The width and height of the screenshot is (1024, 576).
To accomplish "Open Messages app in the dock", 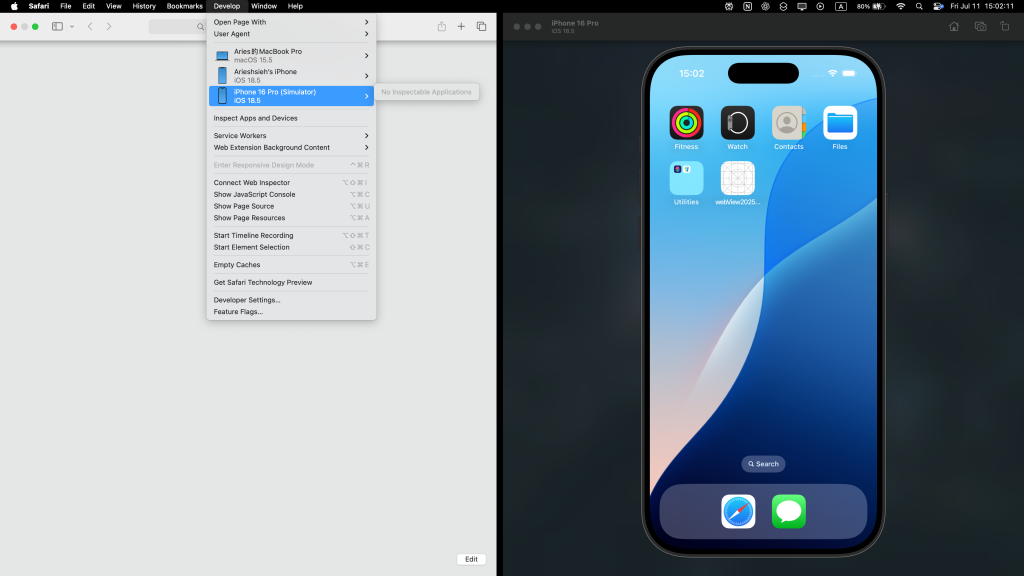I will point(789,511).
